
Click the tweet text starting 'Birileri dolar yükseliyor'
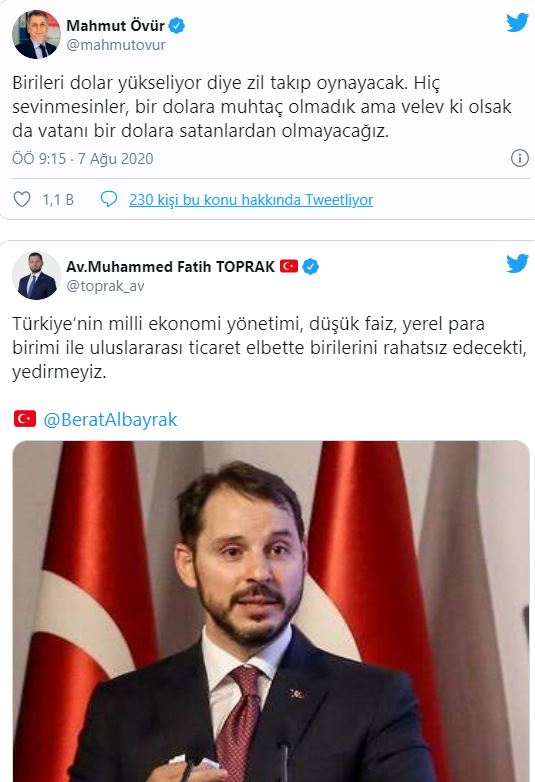(x=262, y=107)
